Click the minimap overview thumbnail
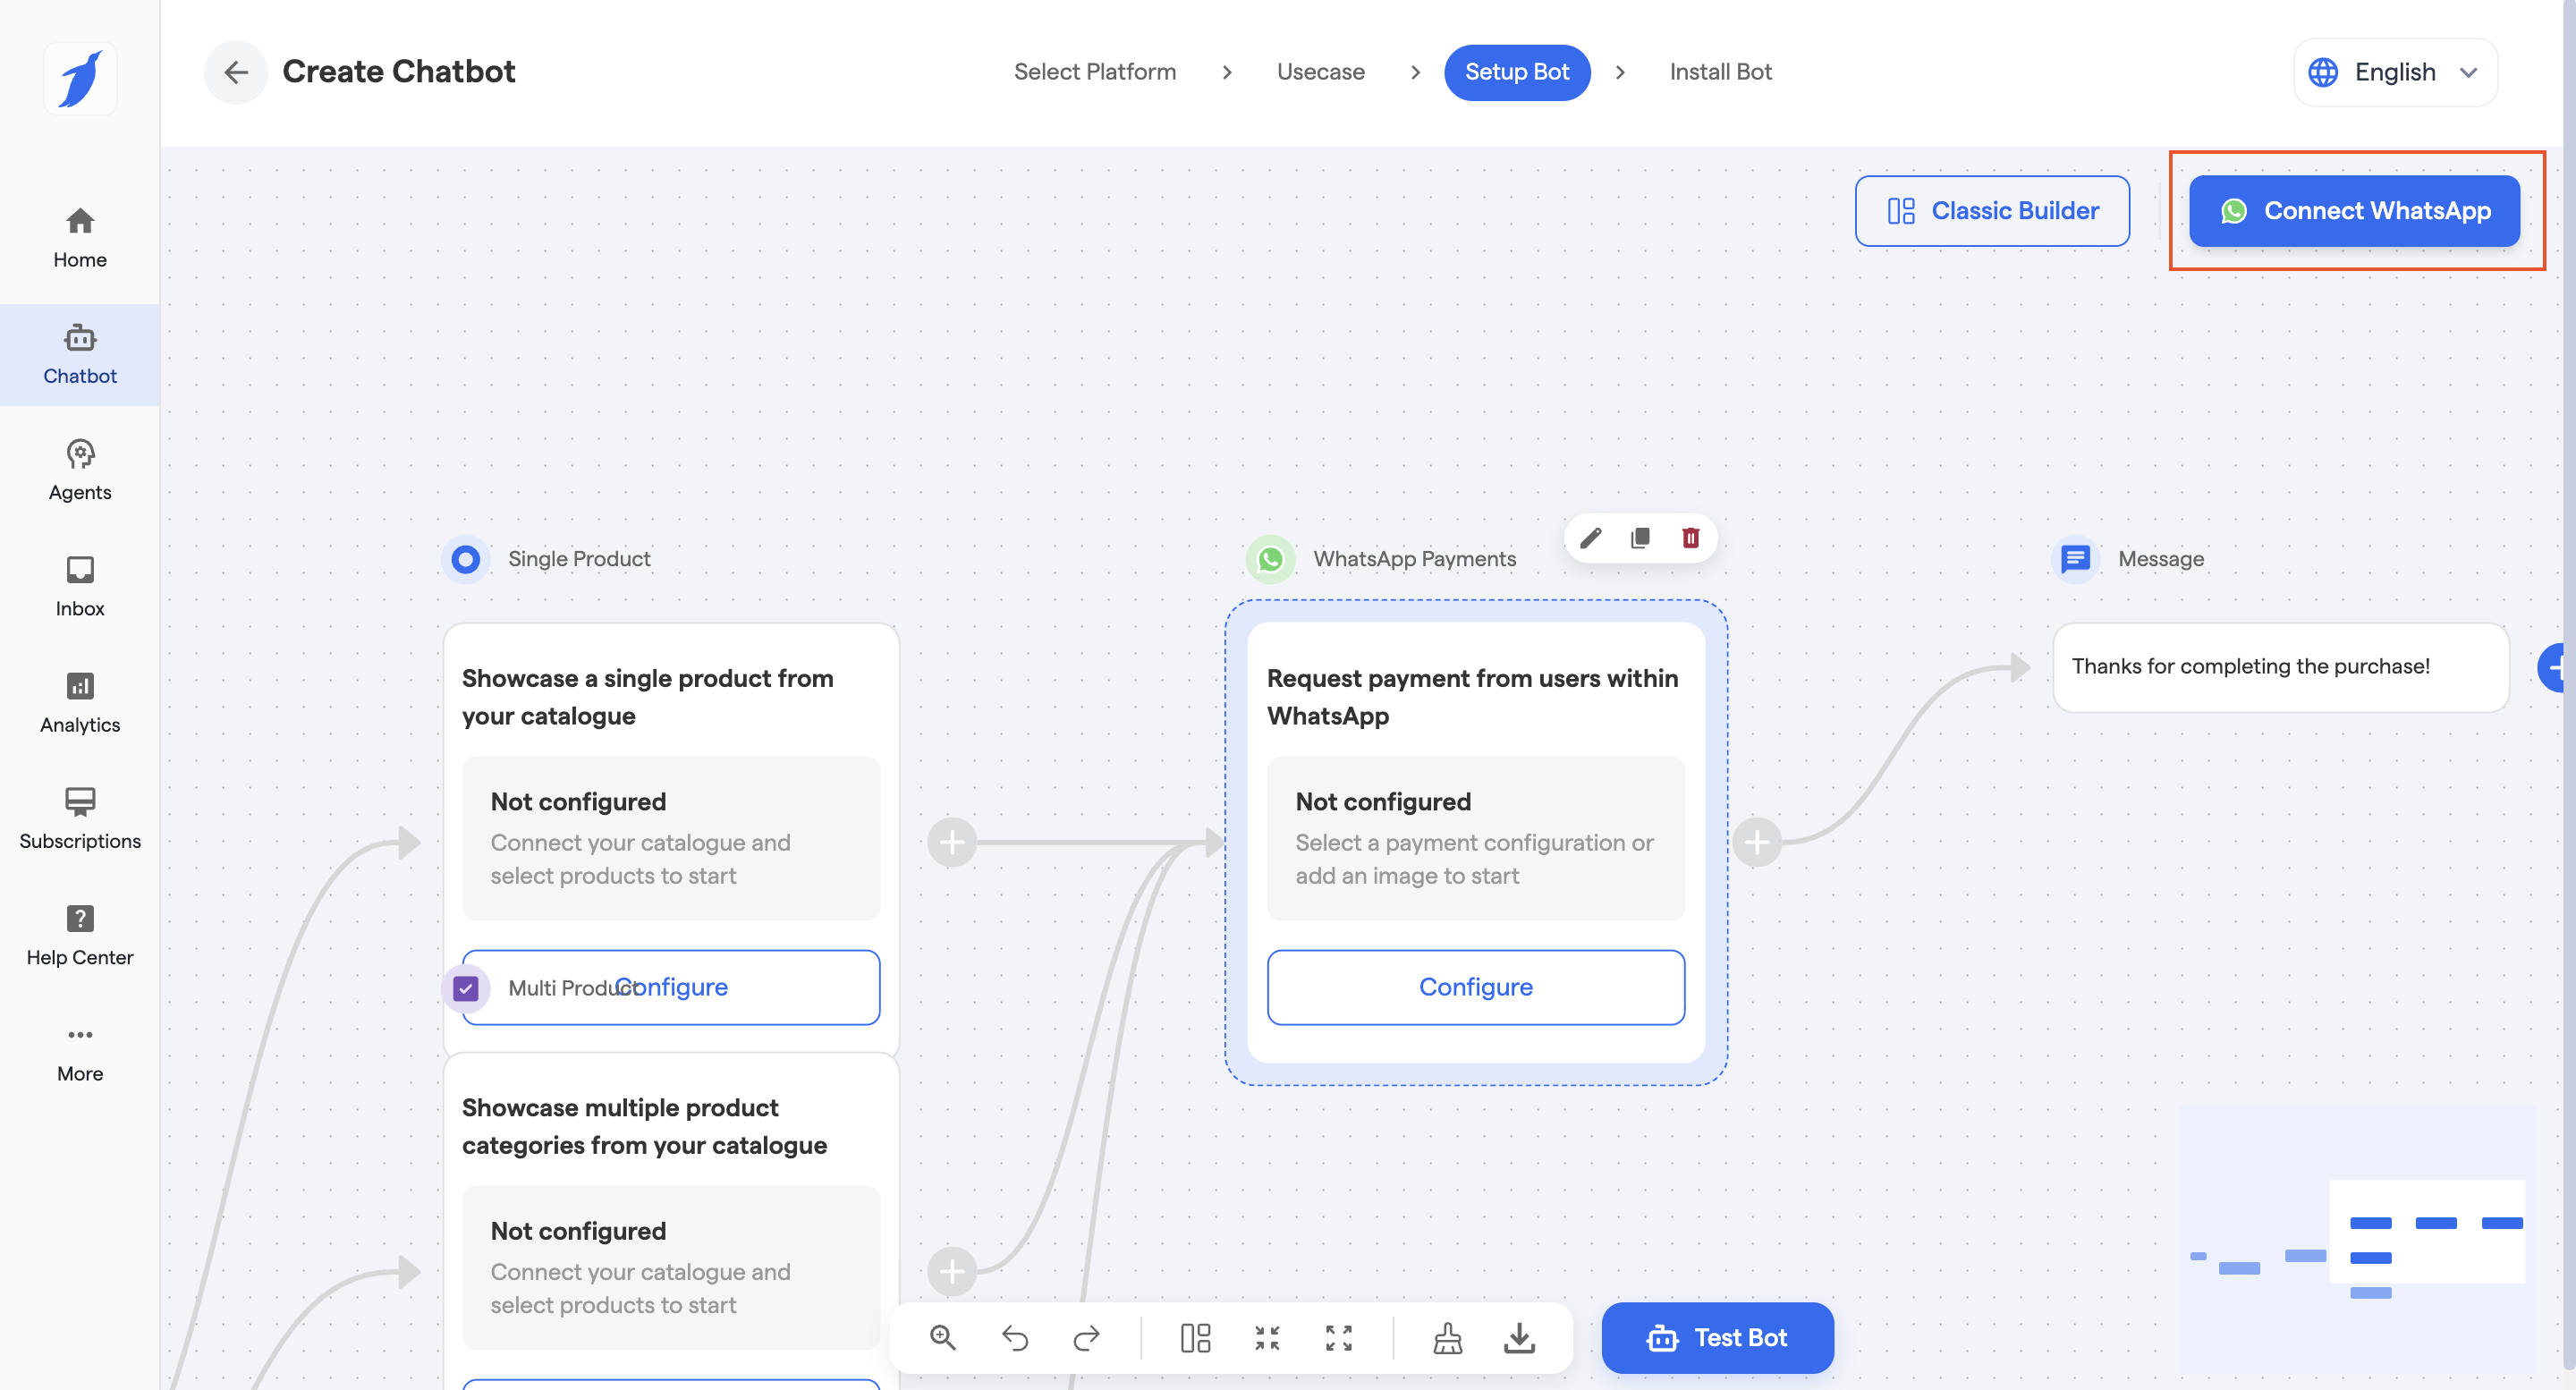The height and width of the screenshot is (1390, 2576). coord(2357,1240)
